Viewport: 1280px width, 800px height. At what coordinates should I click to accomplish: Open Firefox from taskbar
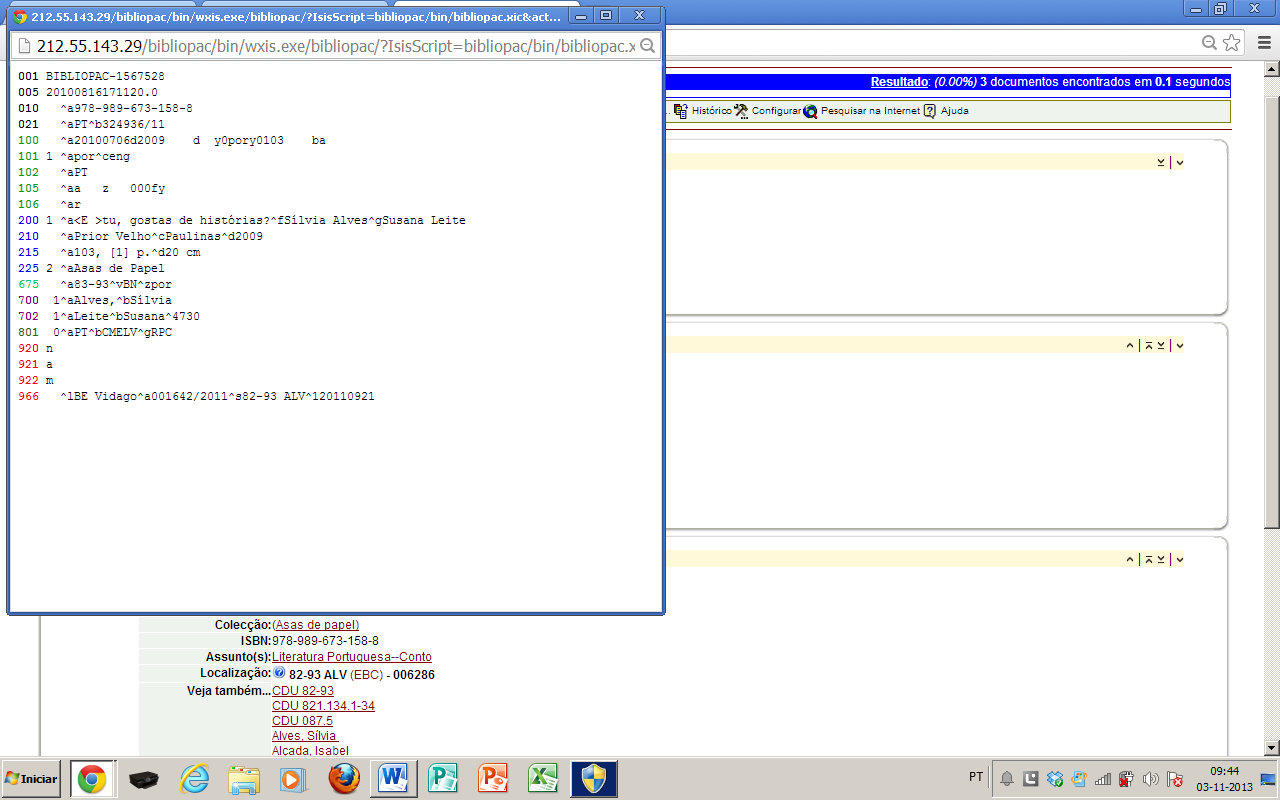click(x=344, y=778)
